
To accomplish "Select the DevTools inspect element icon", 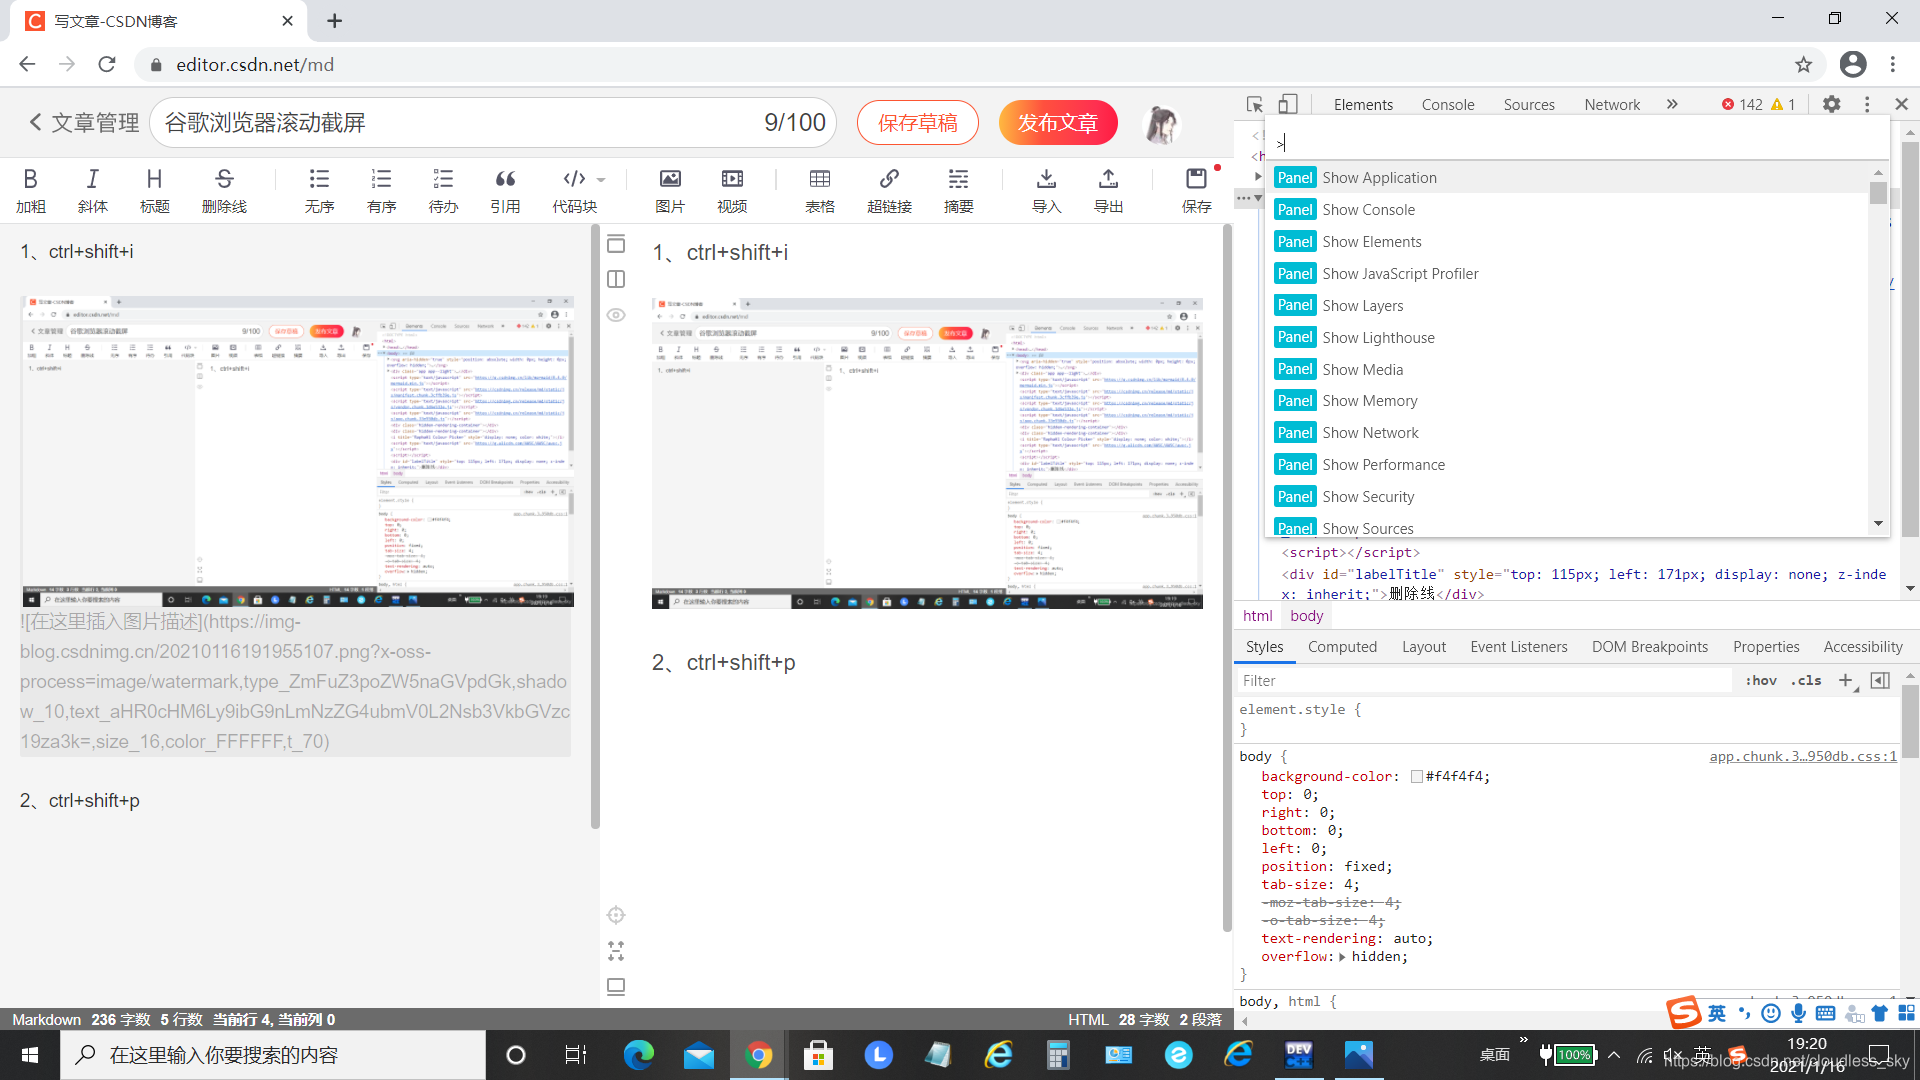I will coord(1255,104).
